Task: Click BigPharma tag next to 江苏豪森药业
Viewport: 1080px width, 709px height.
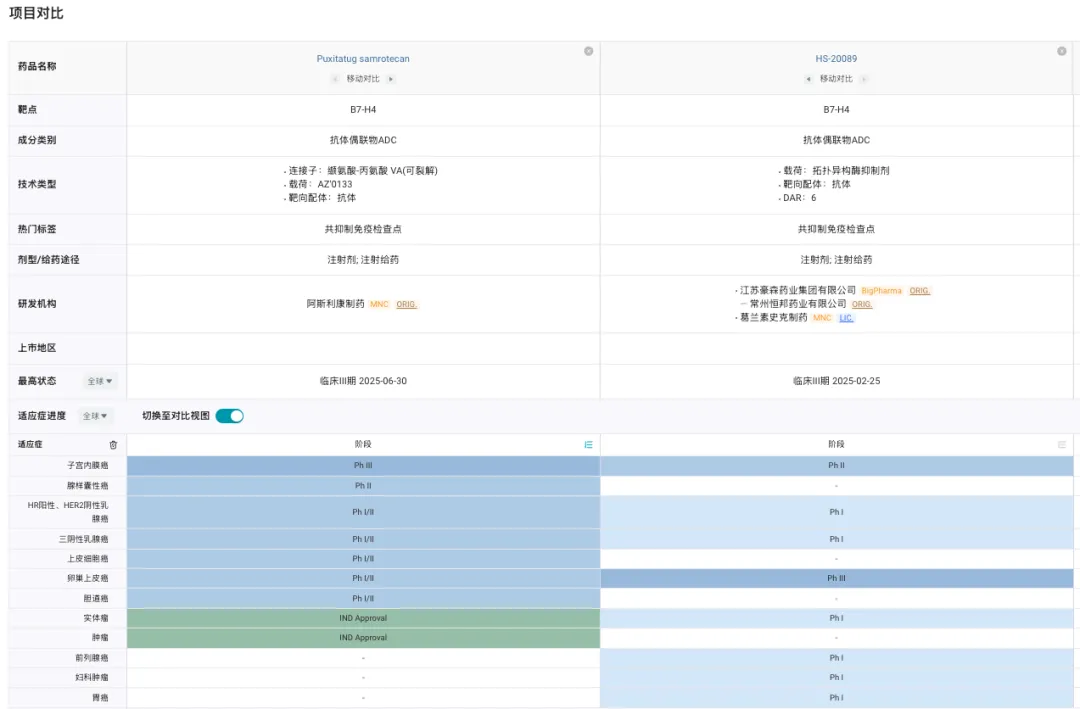Action: coord(882,291)
